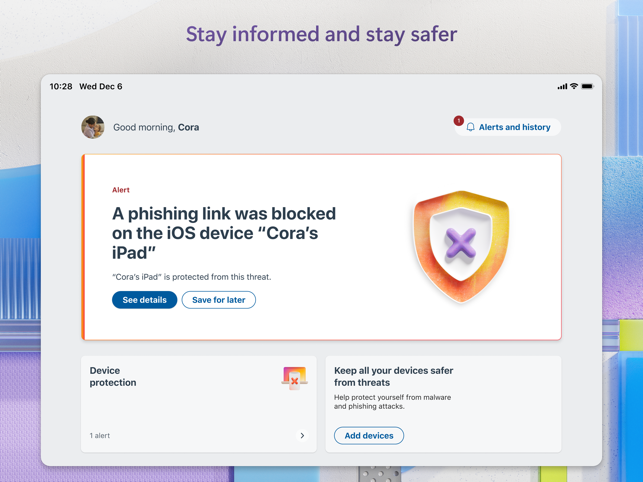Click the battery indicator icon

point(587,86)
